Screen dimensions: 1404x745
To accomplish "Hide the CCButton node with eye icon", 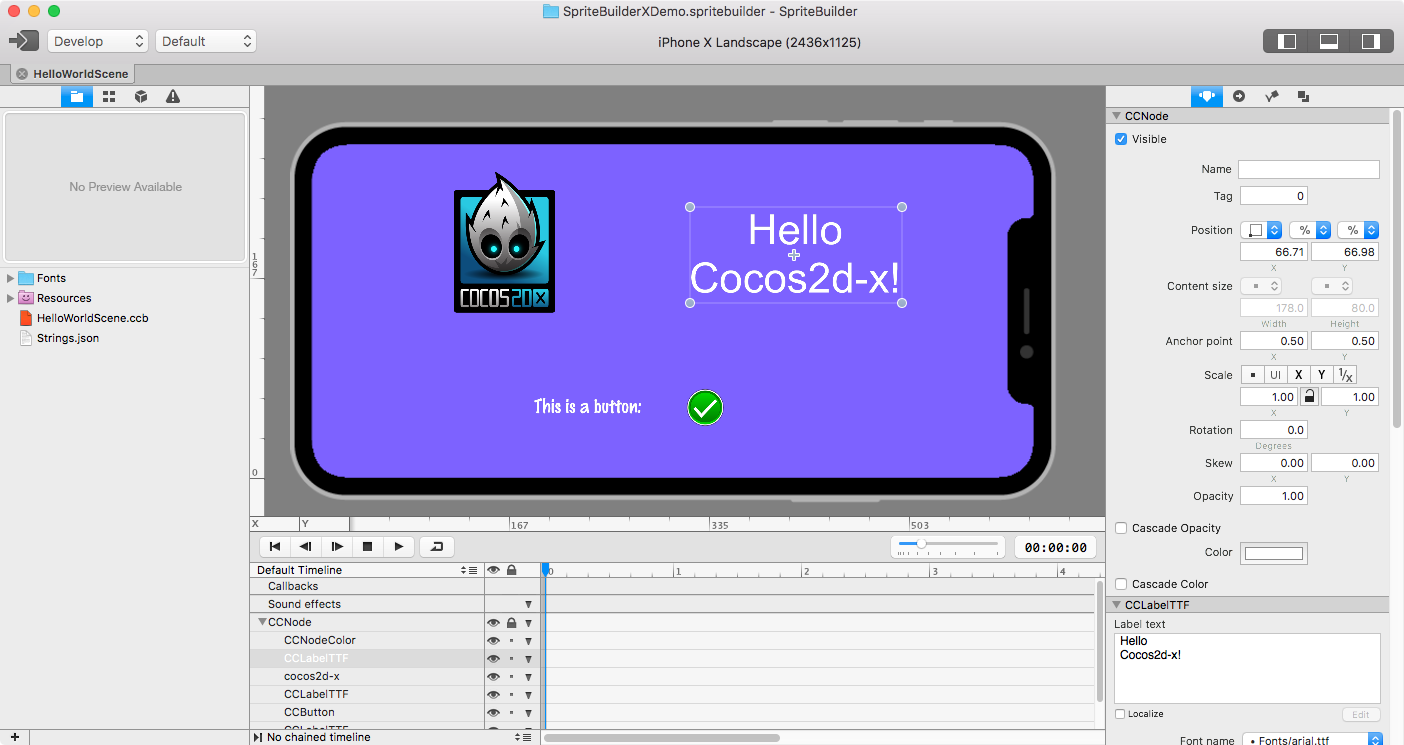I will pyautogui.click(x=493, y=713).
